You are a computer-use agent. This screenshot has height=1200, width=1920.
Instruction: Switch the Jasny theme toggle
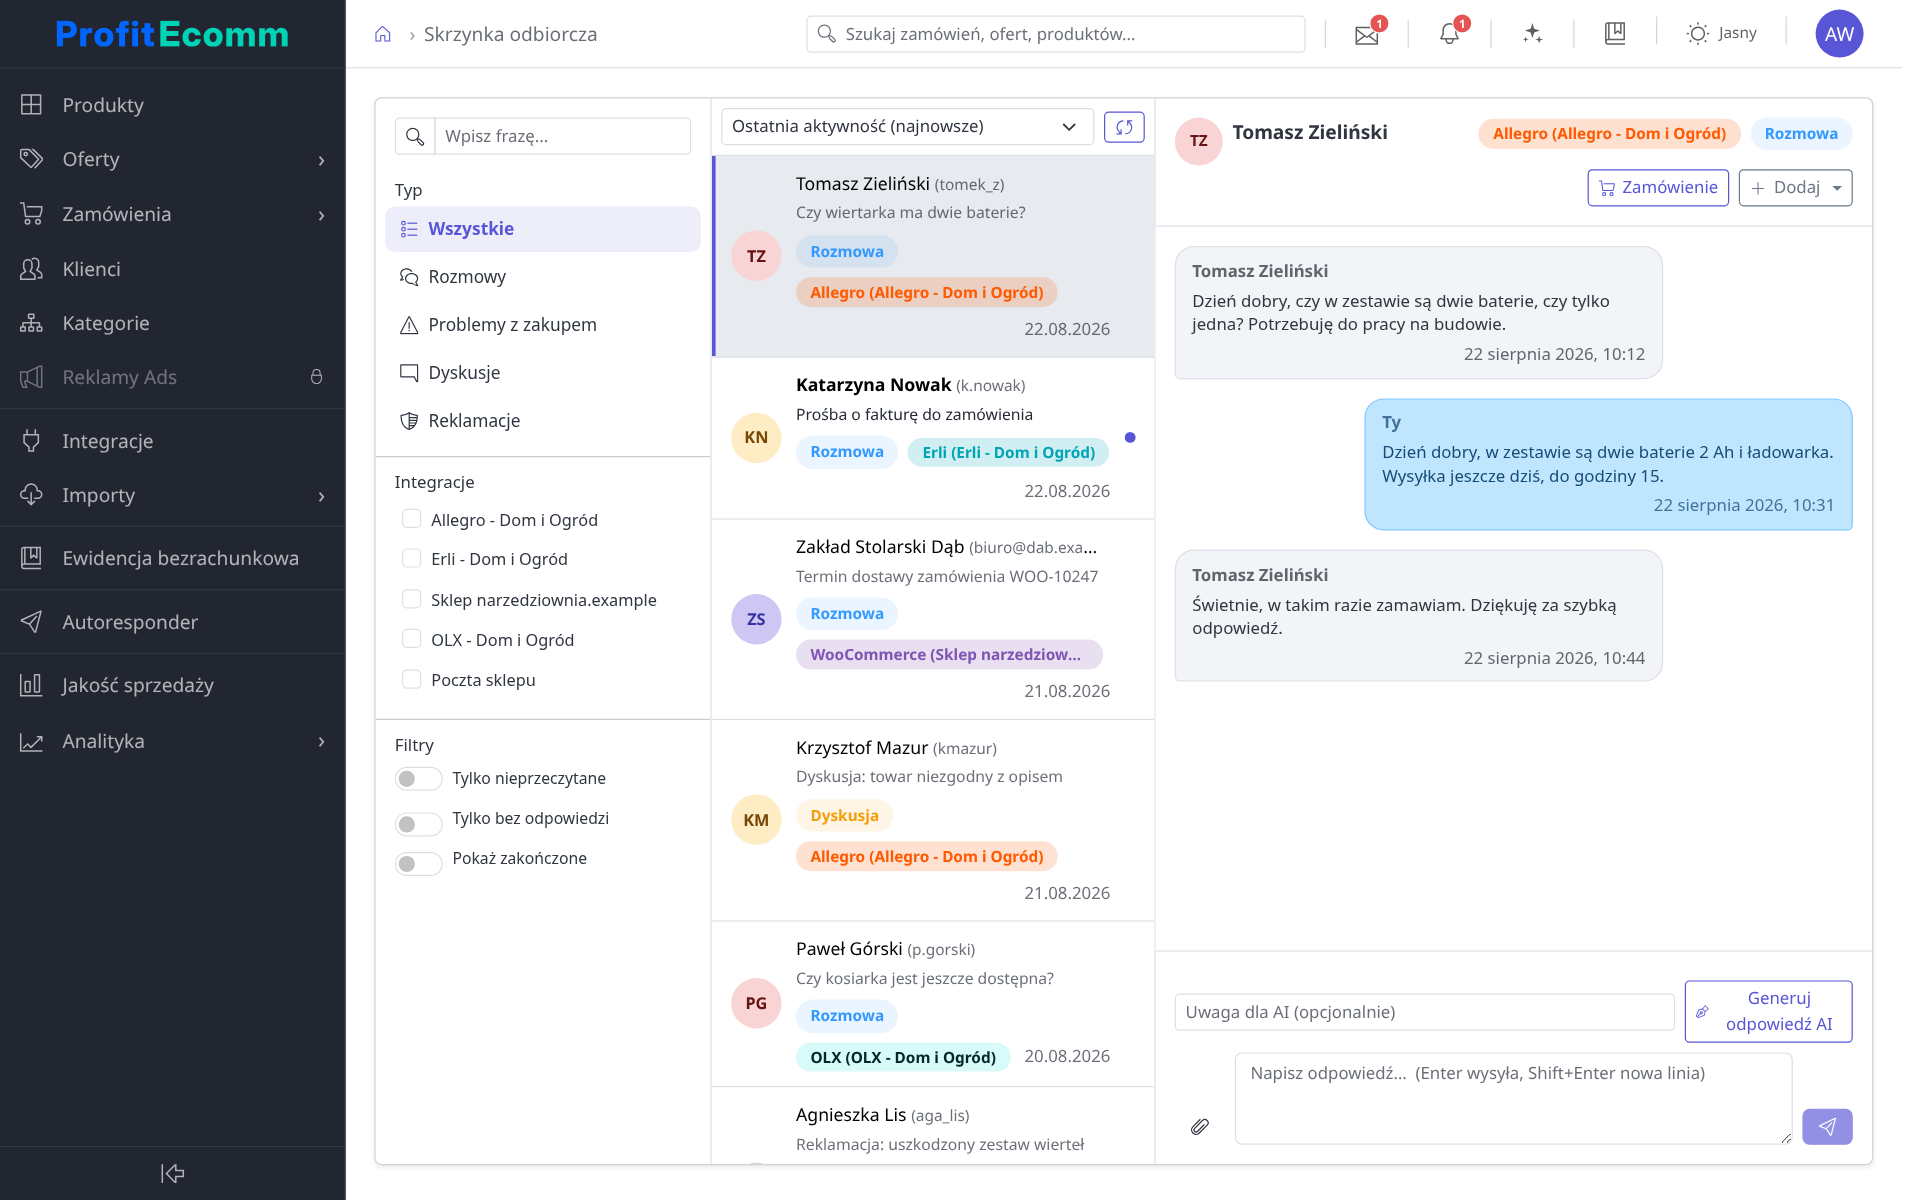tap(1721, 34)
